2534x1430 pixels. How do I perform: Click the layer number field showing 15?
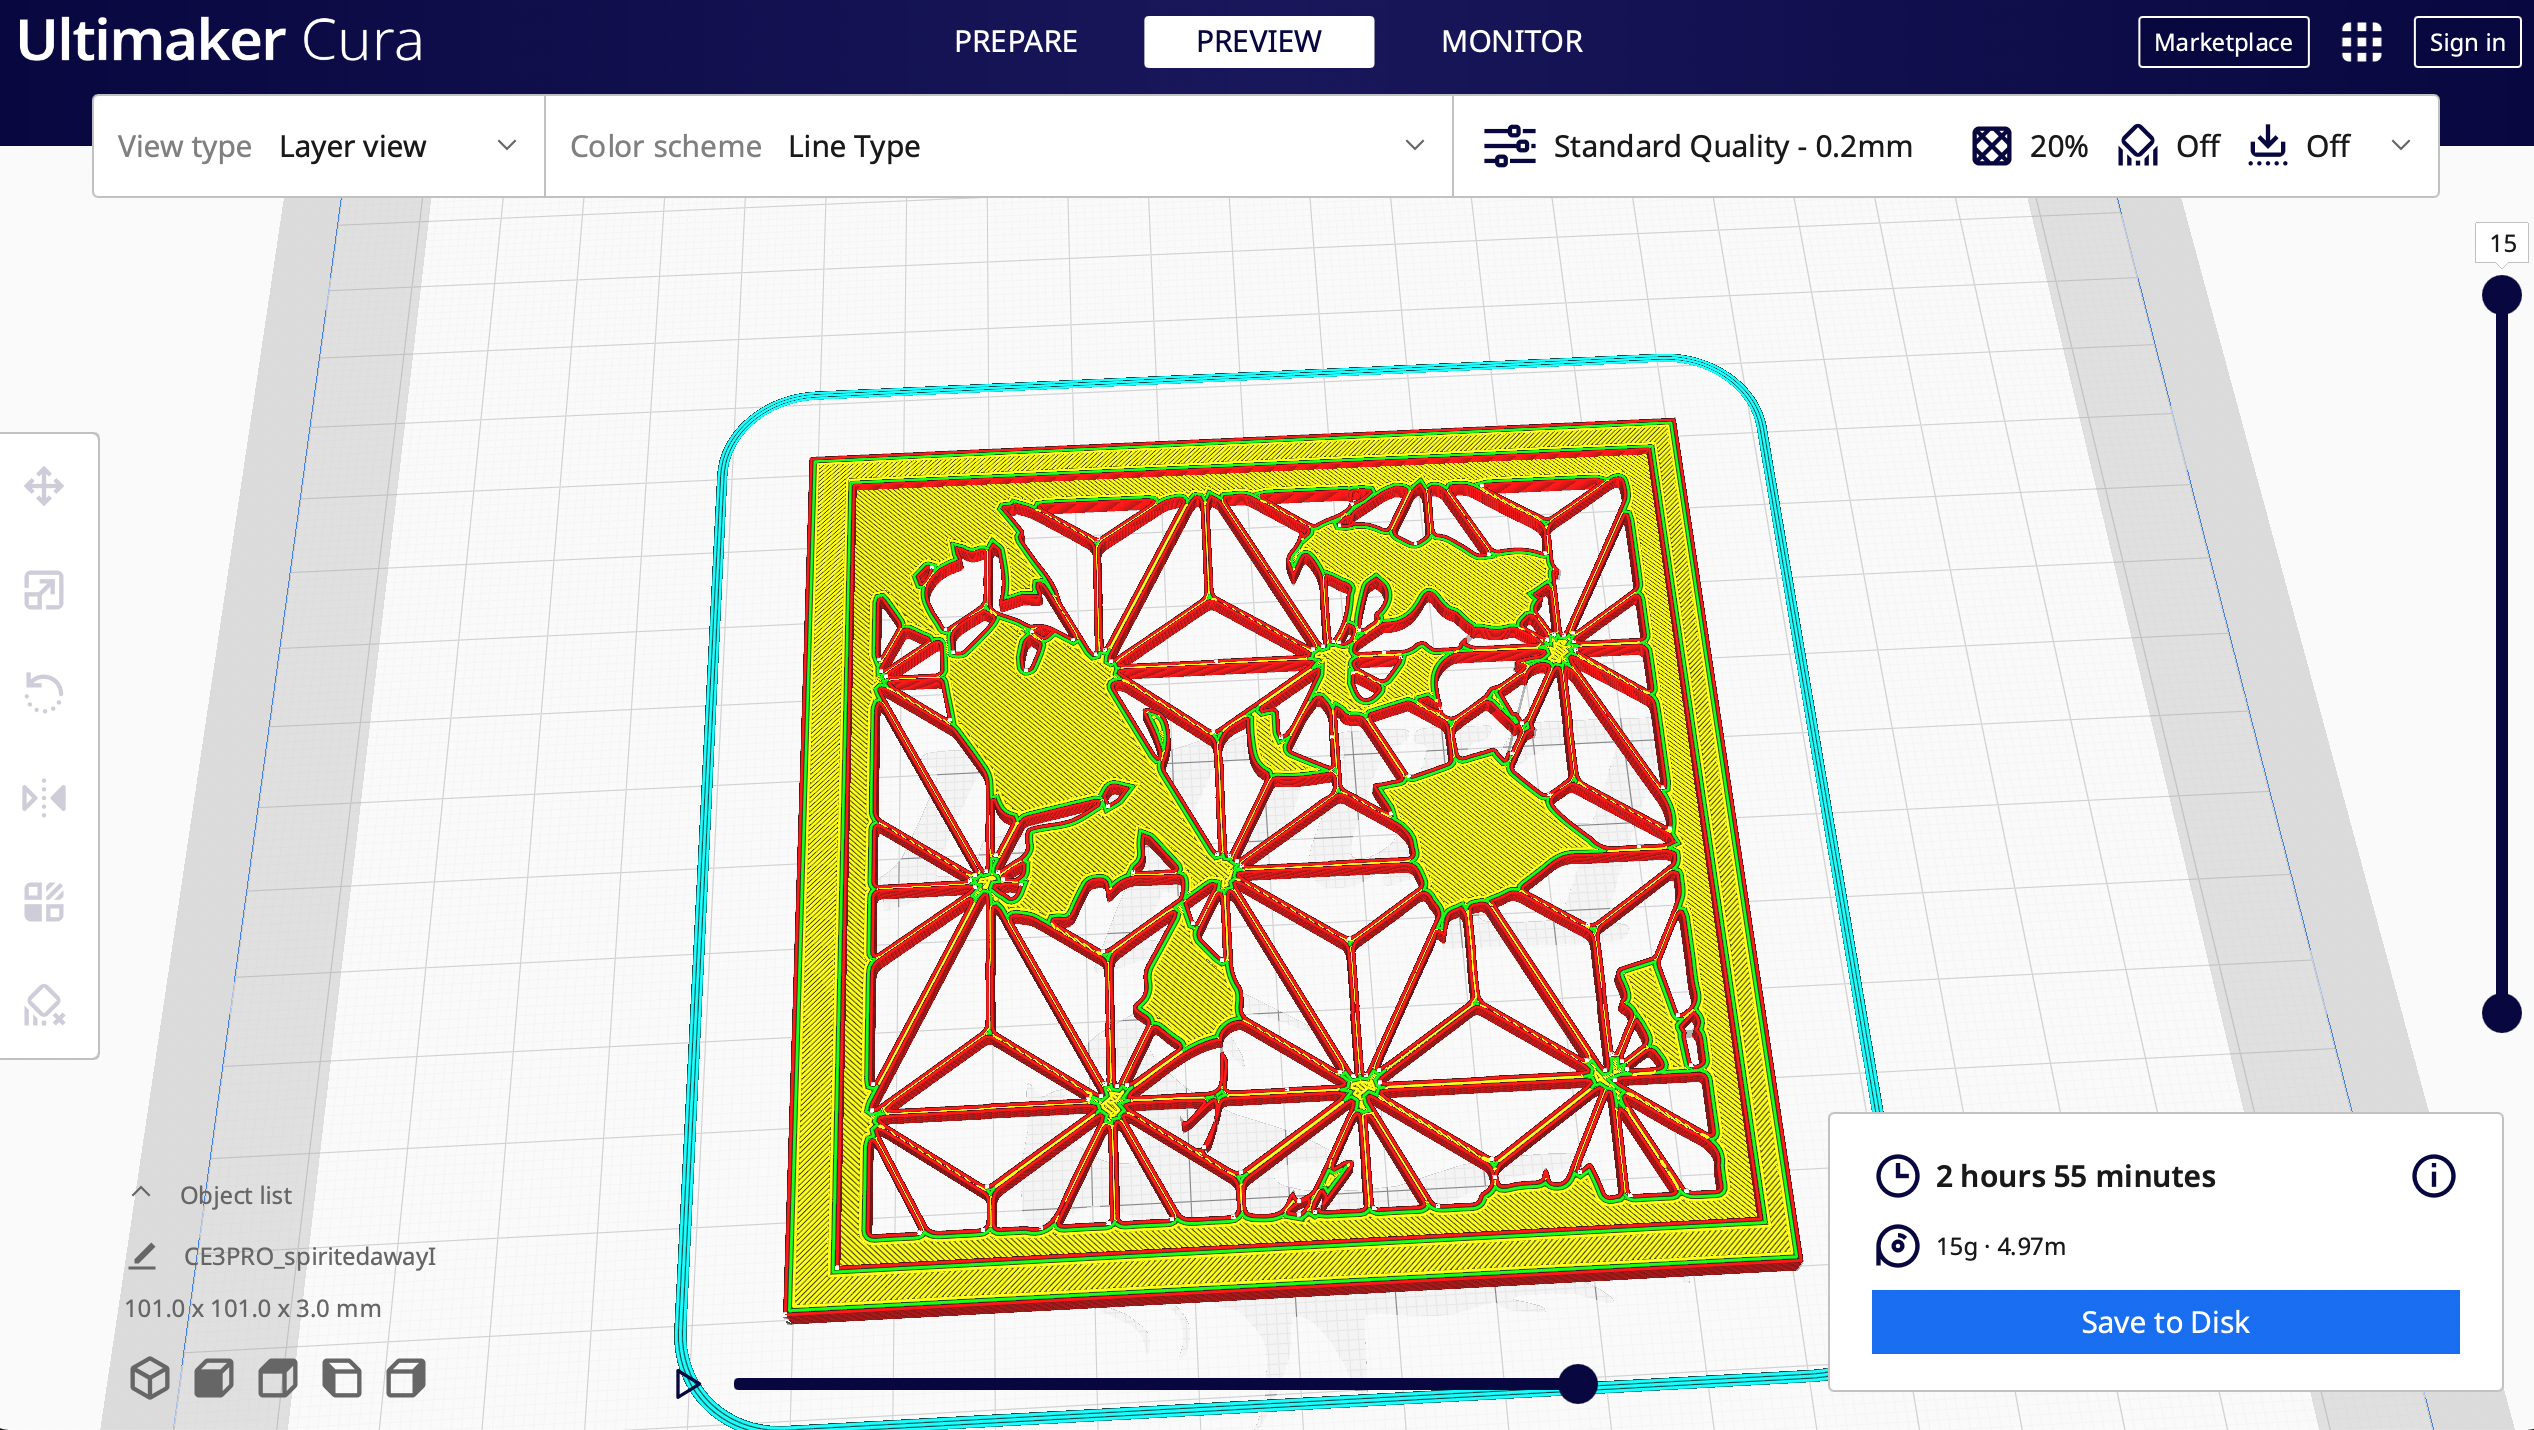point(2502,243)
